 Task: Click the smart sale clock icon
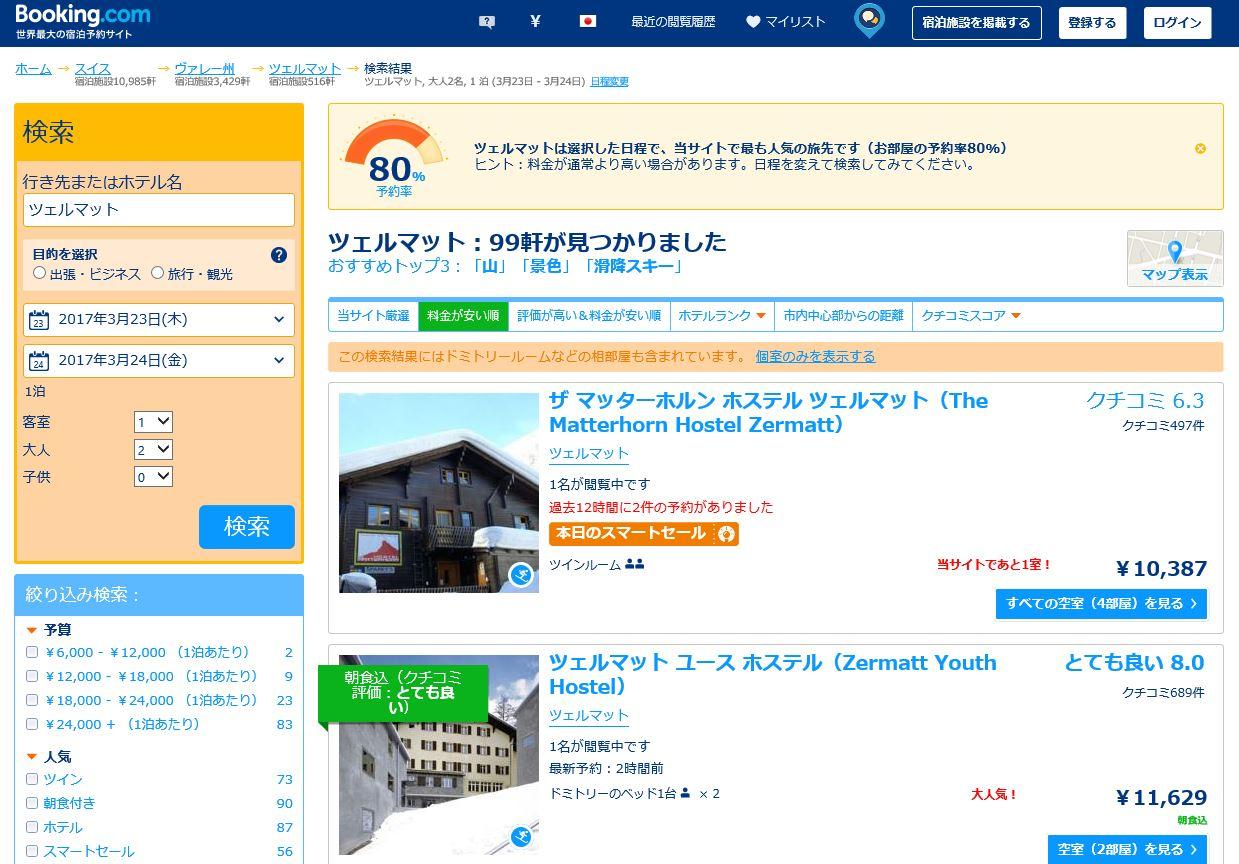[x=726, y=534]
